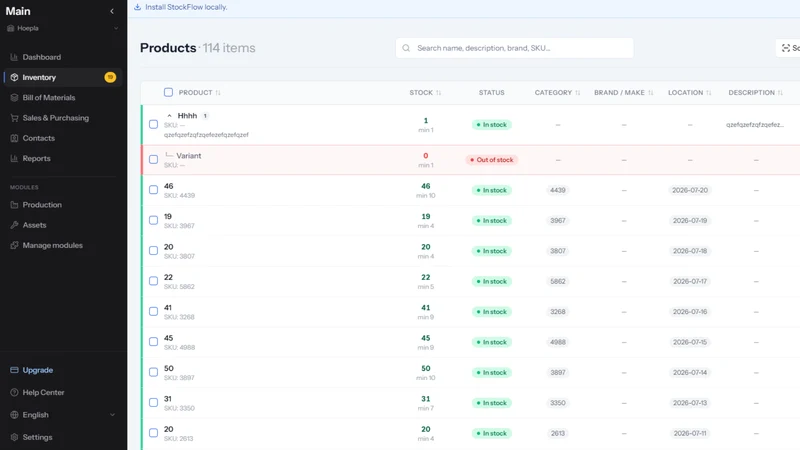Click the Upgrade link

pos(38,370)
